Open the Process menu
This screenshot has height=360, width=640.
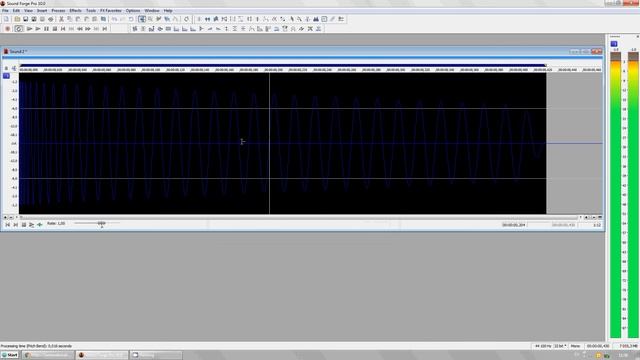pos(58,11)
